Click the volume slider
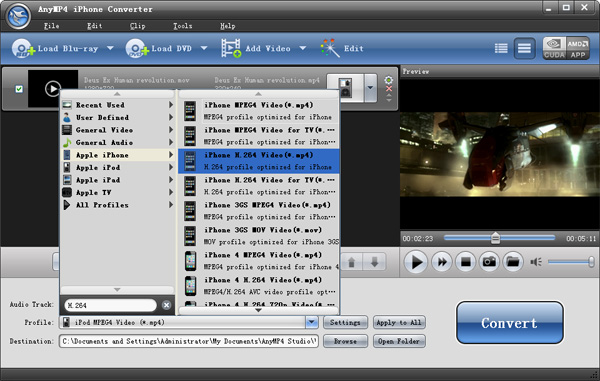The height and width of the screenshot is (381, 600). tap(571, 262)
